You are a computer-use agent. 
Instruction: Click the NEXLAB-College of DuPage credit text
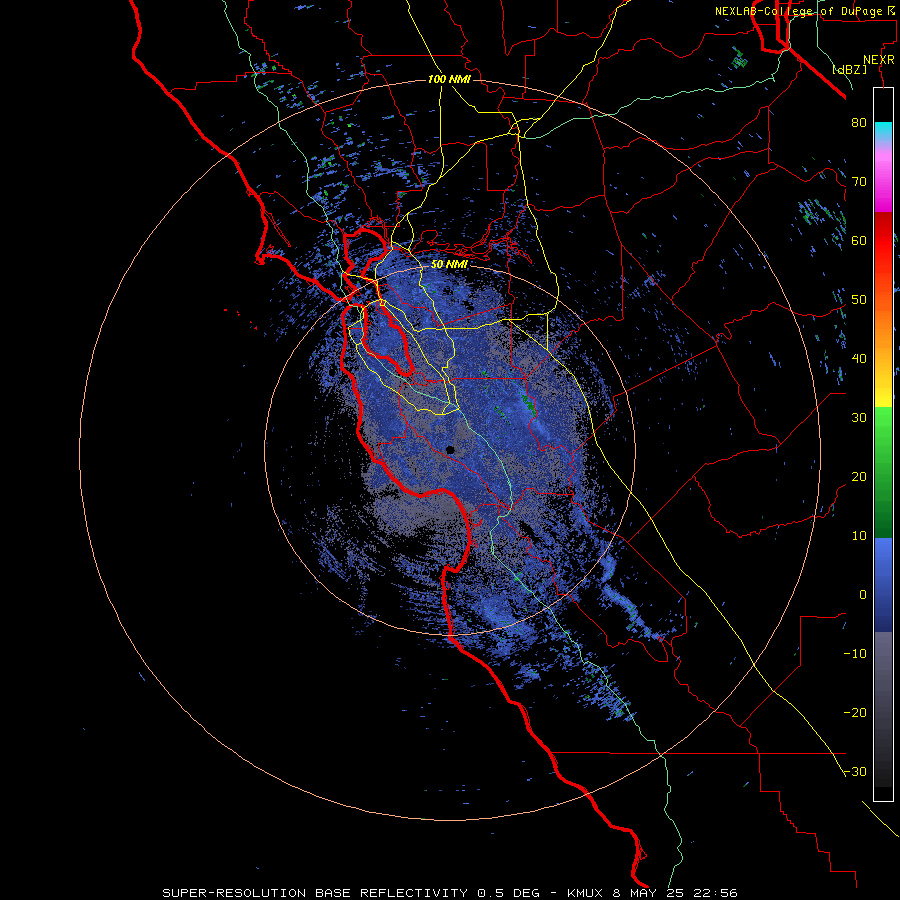tap(804, 11)
